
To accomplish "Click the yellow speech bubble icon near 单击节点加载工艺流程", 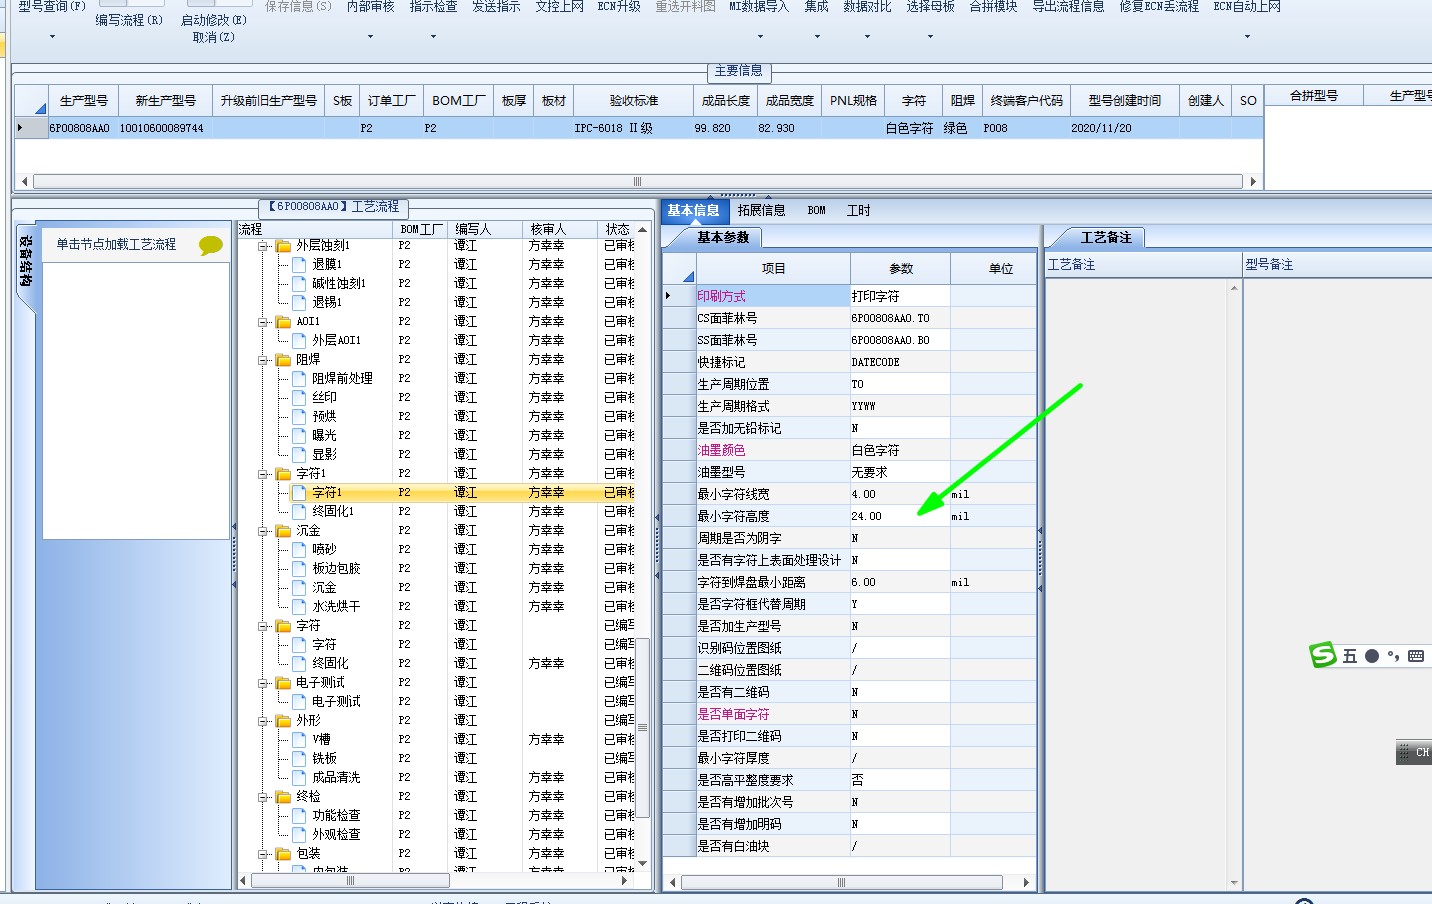I will [210, 245].
